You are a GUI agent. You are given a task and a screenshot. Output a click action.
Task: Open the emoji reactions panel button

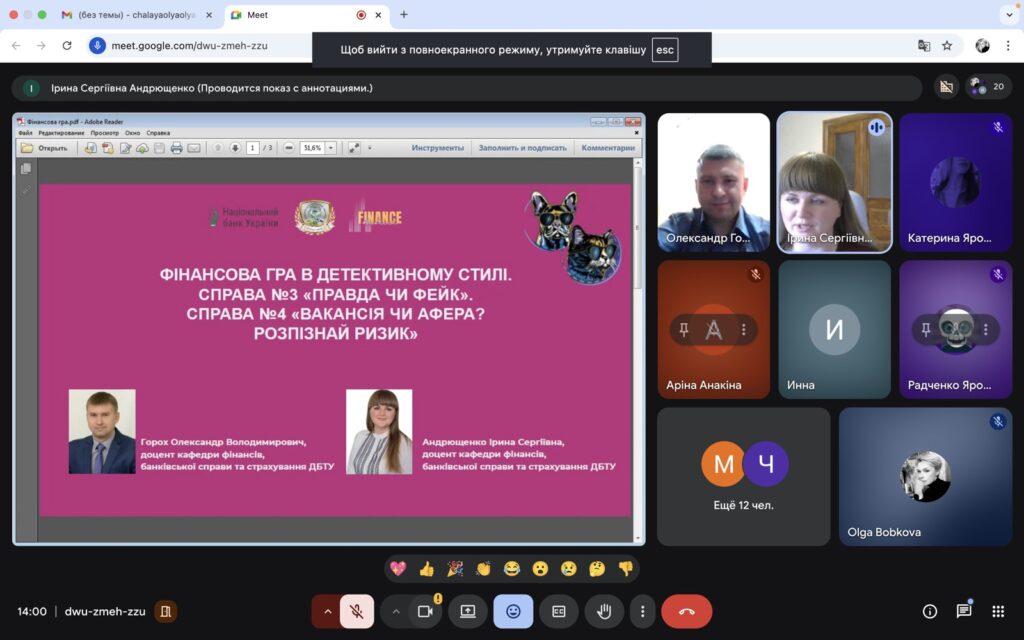(x=513, y=611)
